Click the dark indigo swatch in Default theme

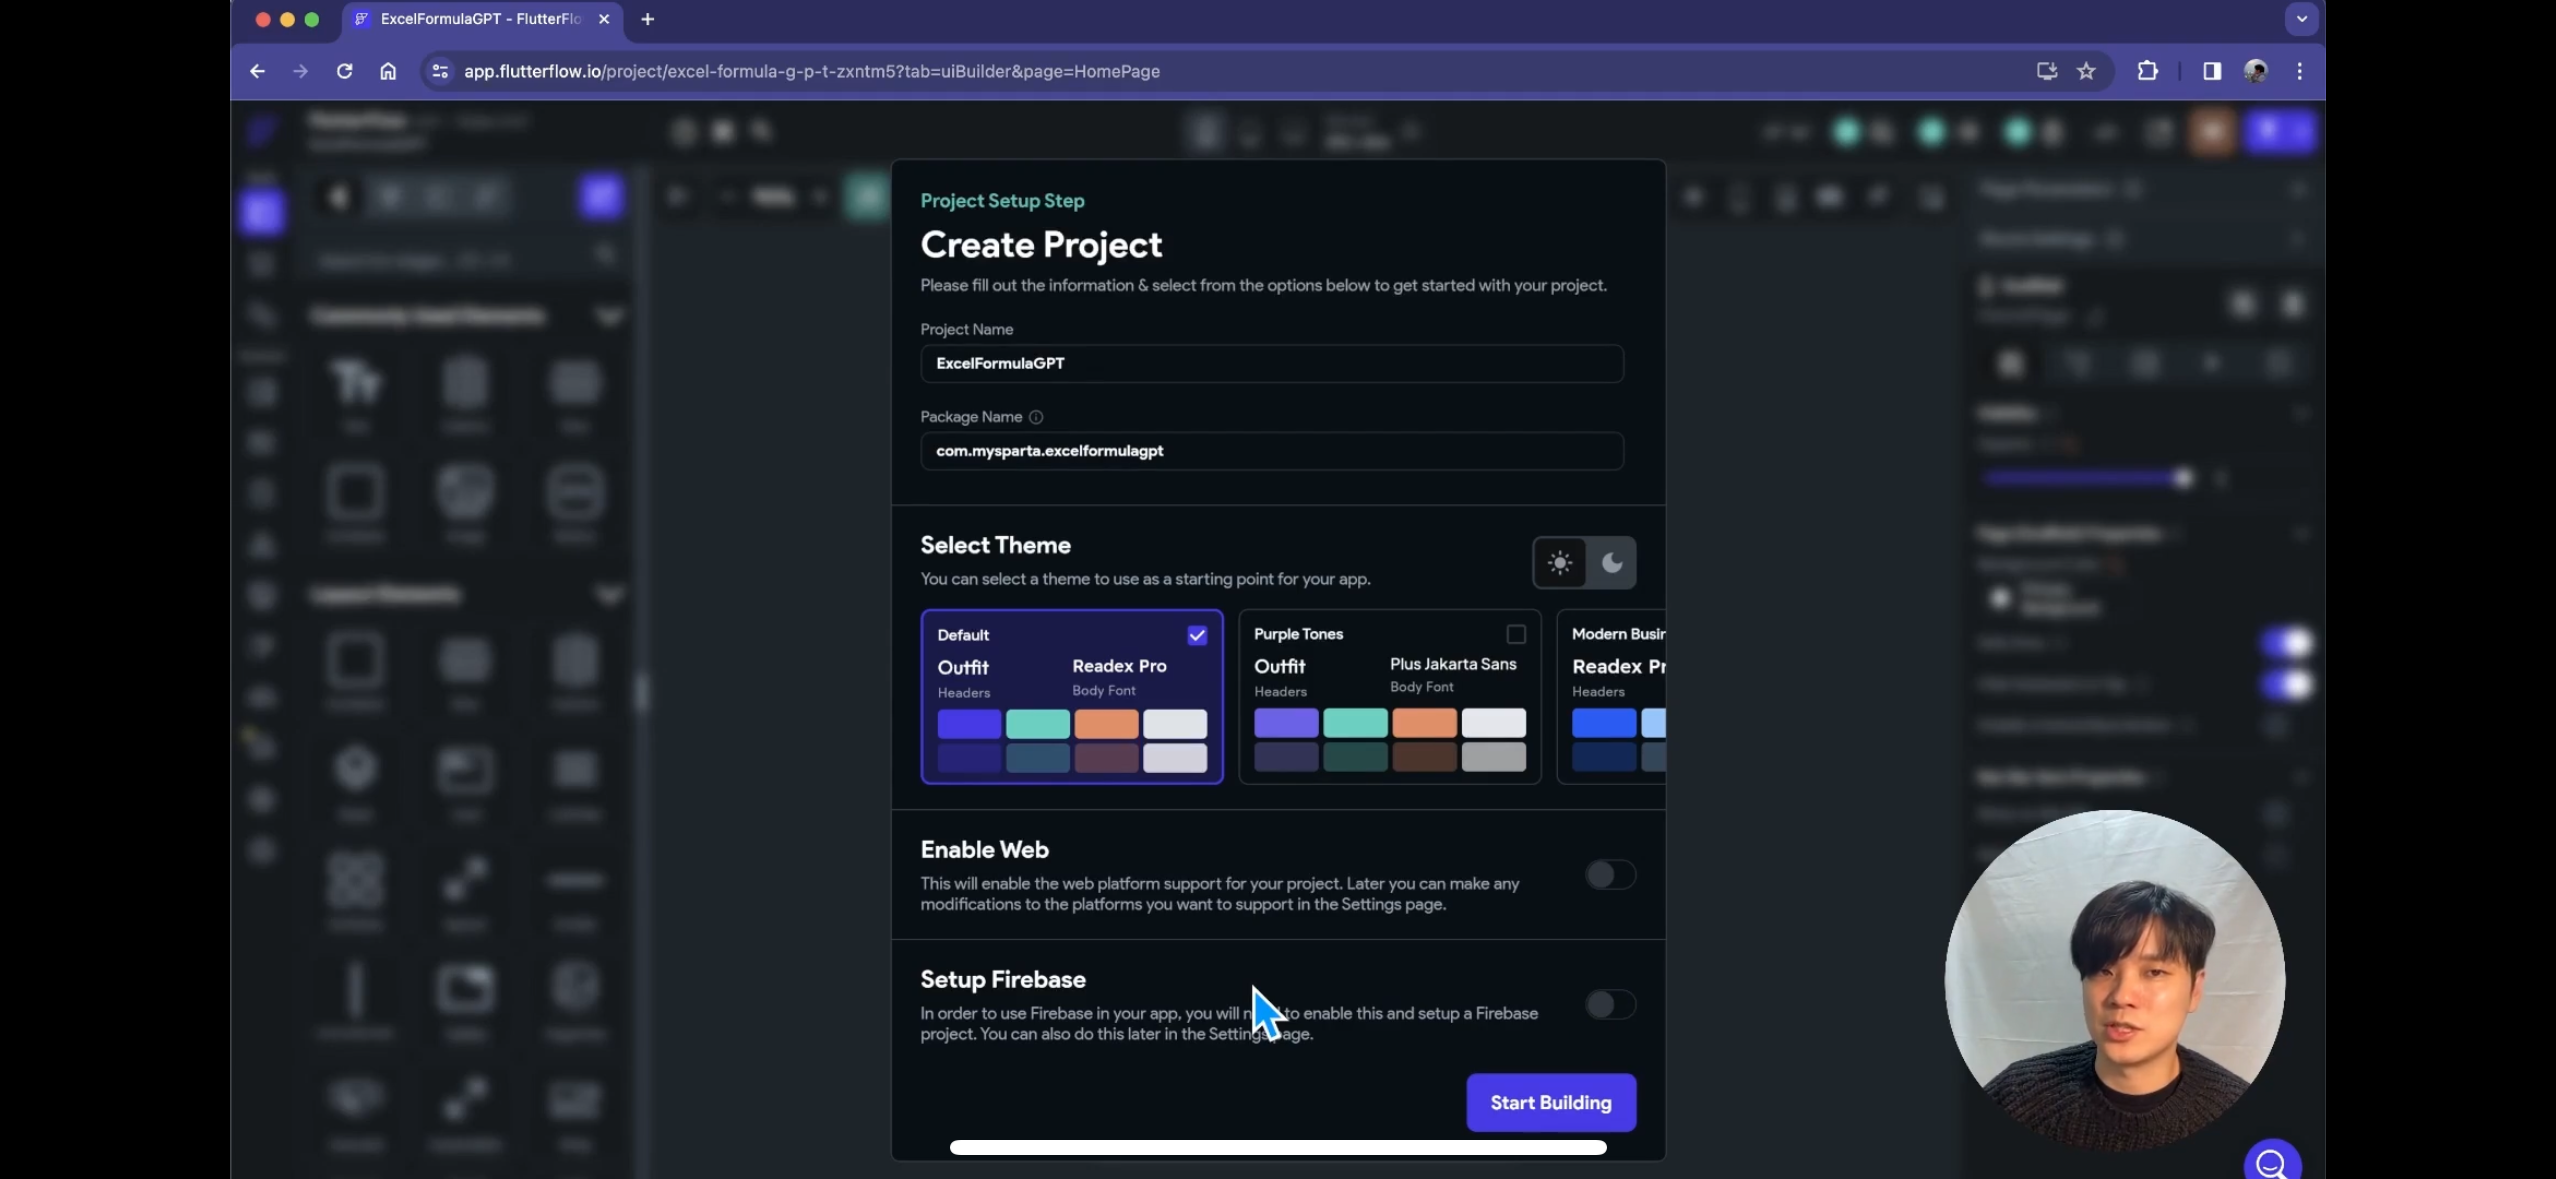tap(969, 757)
